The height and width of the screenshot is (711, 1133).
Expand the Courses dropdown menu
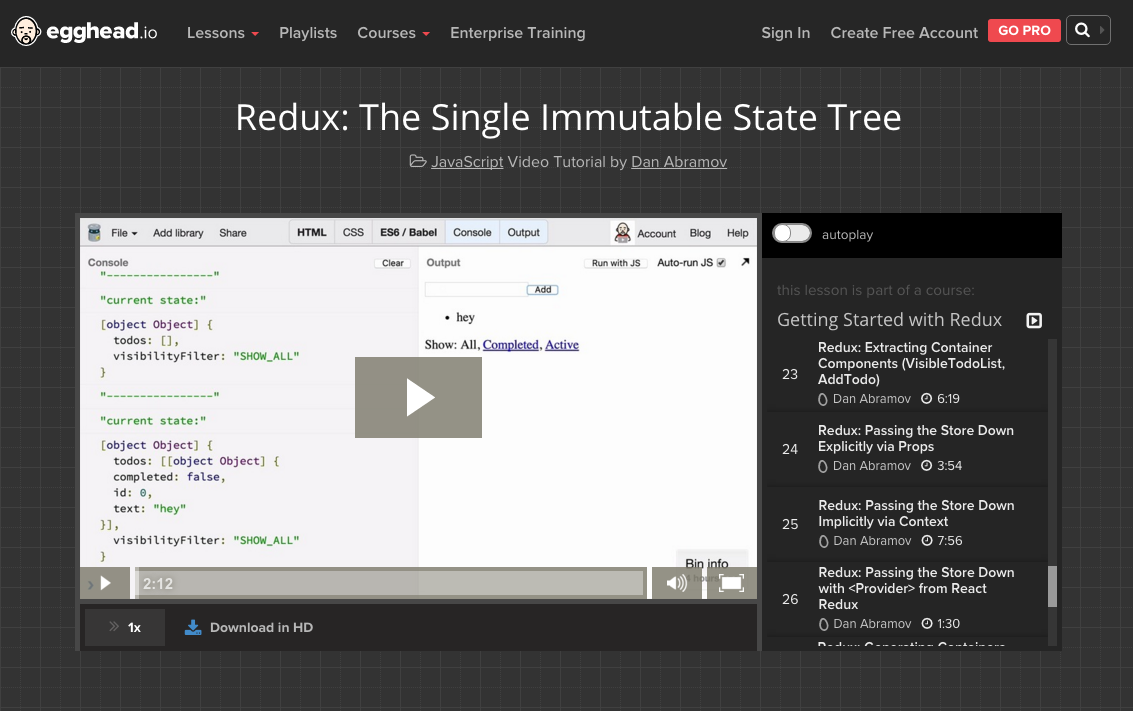coord(394,33)
